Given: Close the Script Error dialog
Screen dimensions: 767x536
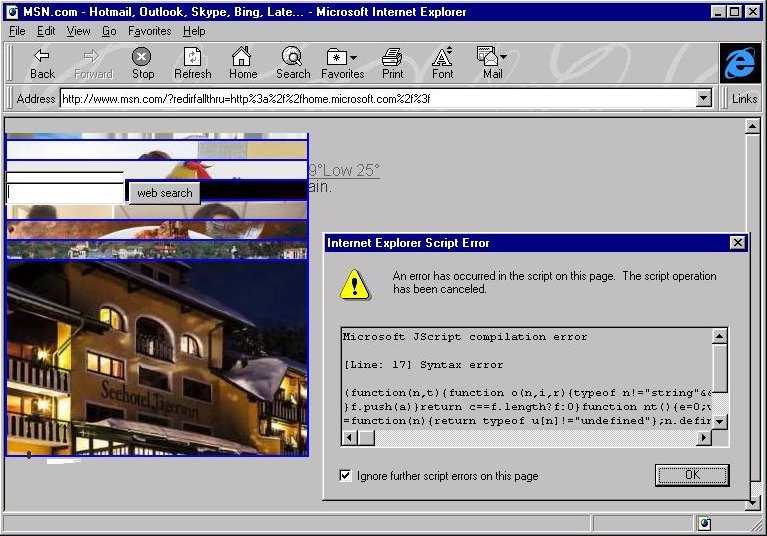Looking at the screenshot, I should 737,243.
